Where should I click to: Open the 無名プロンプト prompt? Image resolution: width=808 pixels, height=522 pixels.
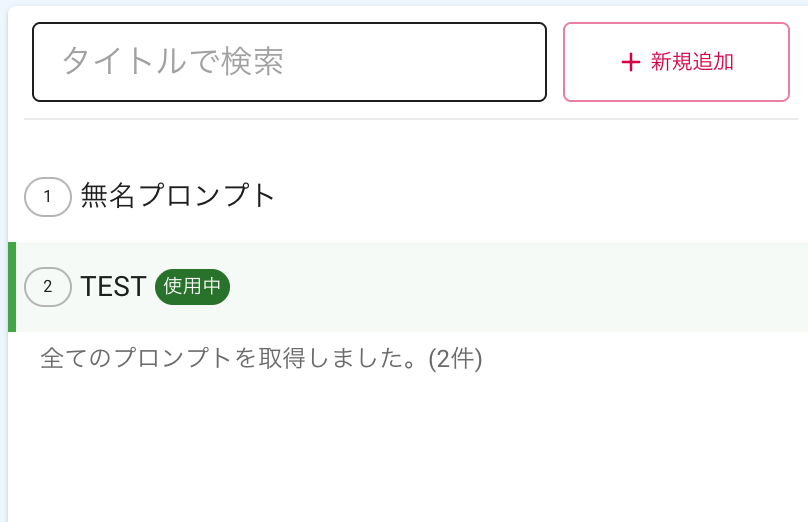click(178, 196)
